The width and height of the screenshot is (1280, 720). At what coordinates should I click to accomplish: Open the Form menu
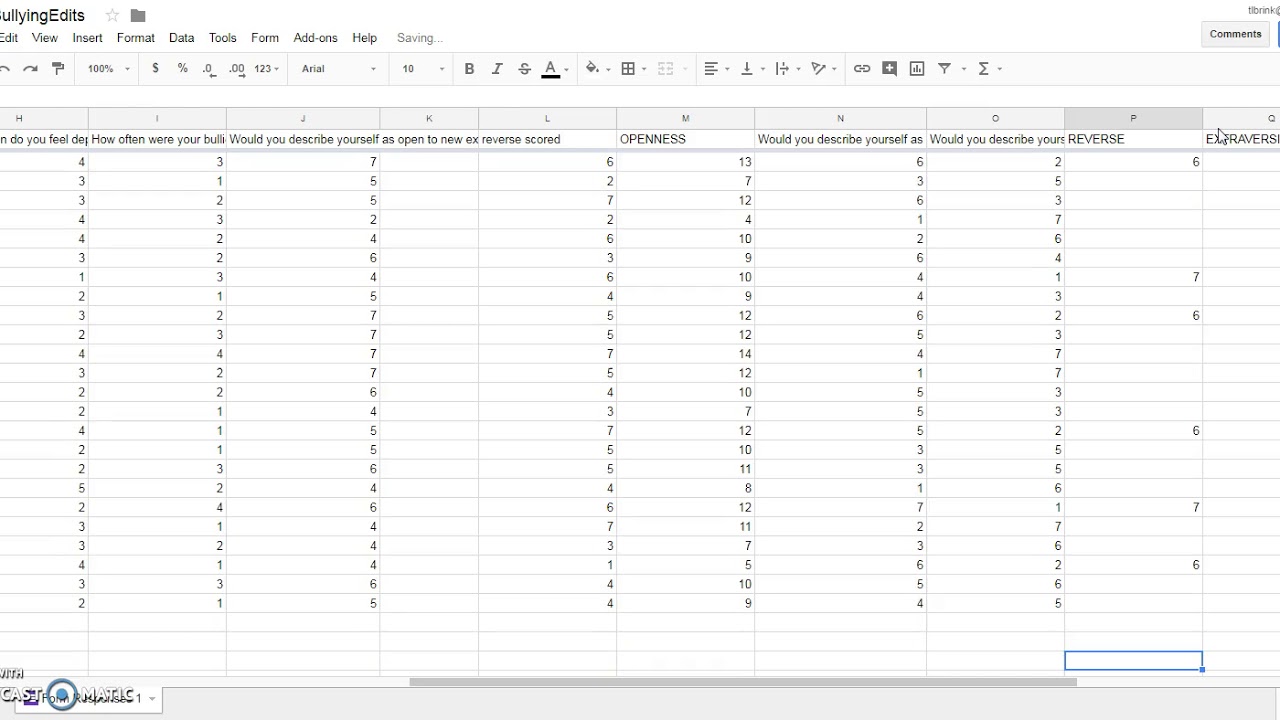(x=265, y=38)
